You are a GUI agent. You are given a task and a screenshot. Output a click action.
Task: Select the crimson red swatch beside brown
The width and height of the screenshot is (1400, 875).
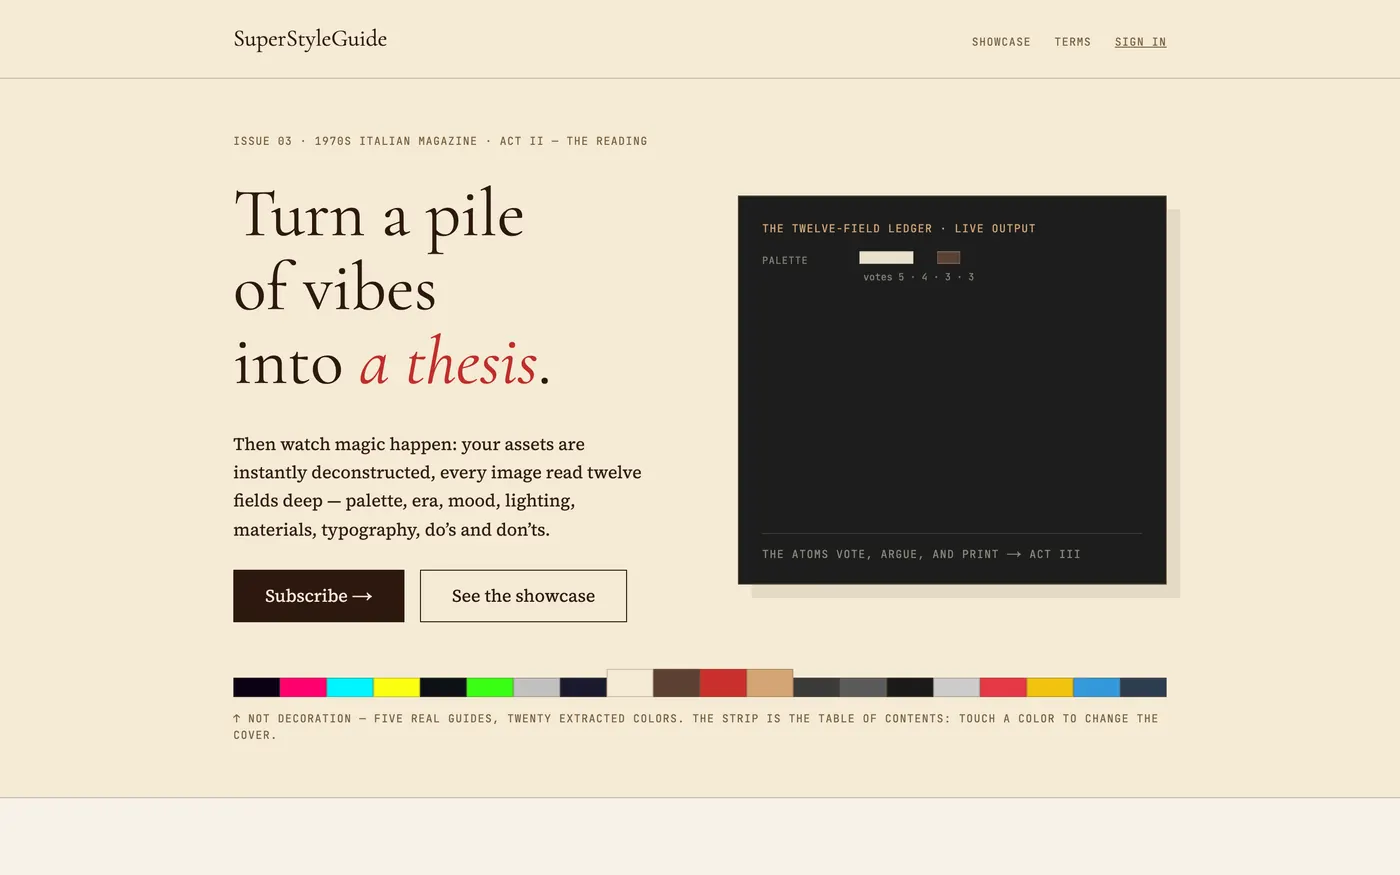coord(723,683)
